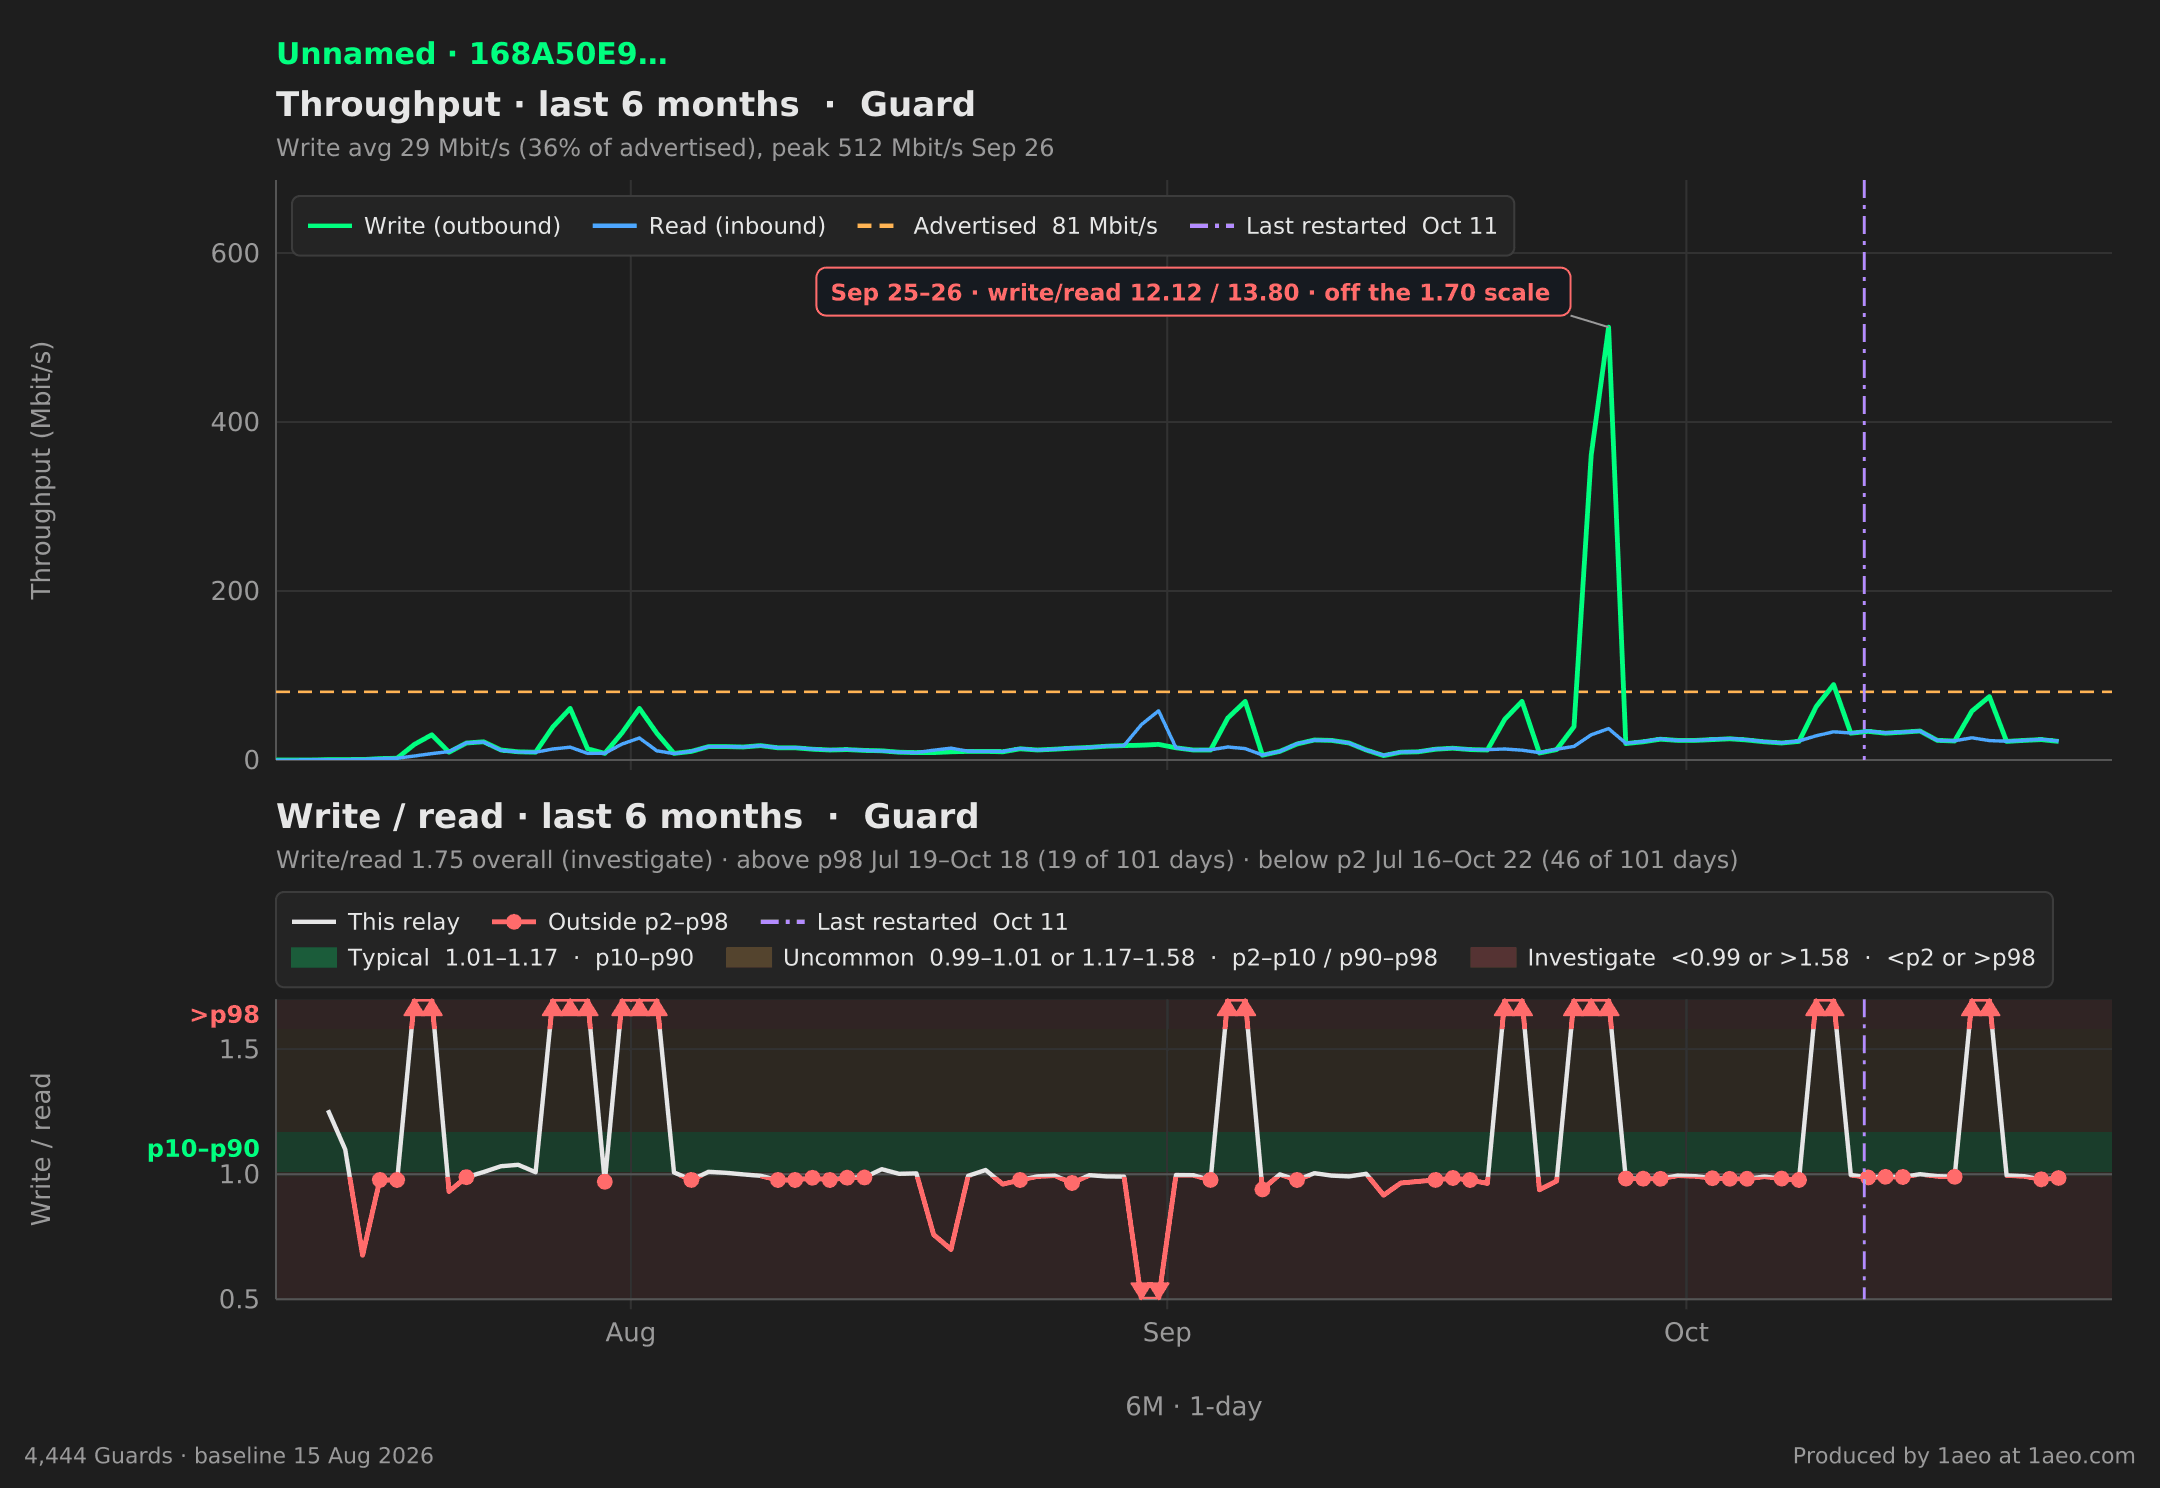Click the purple restart line in throughput chart
This screenshot has height=1488, width=2160.
[1864, 470]
